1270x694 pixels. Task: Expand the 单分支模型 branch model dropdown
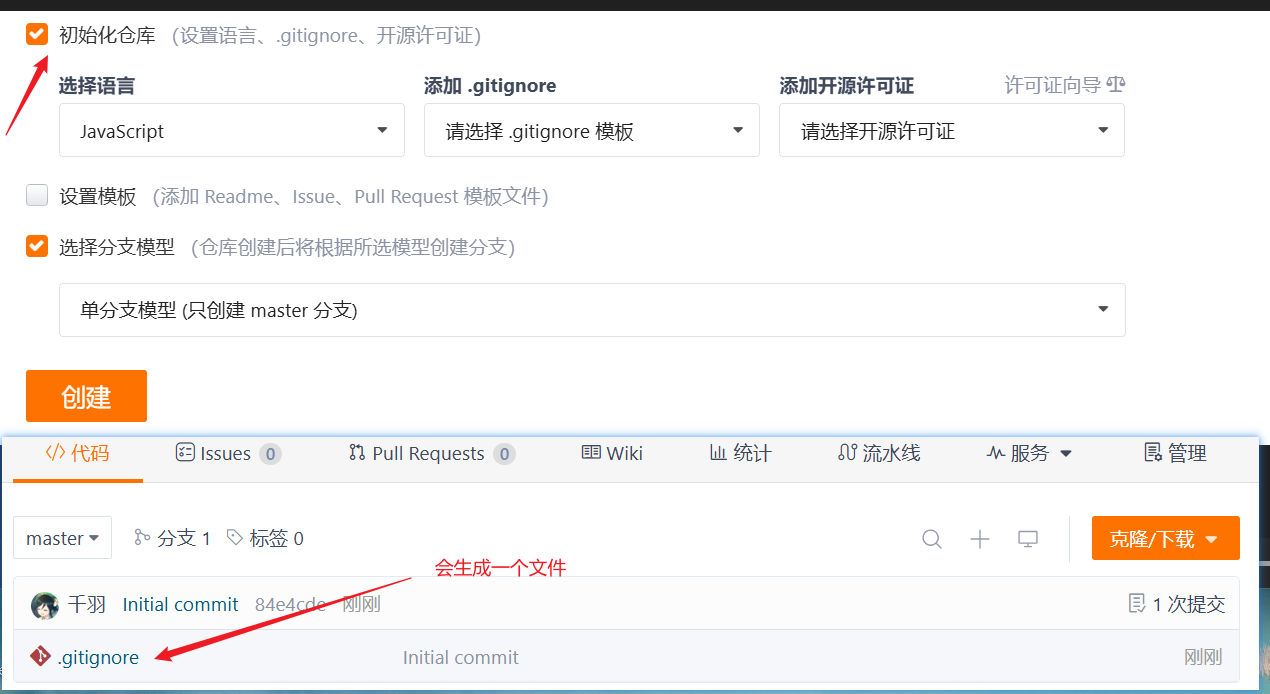(592, 310)
